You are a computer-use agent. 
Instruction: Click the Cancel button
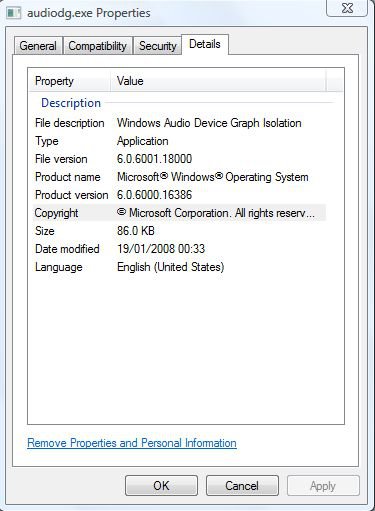point(242,486)
